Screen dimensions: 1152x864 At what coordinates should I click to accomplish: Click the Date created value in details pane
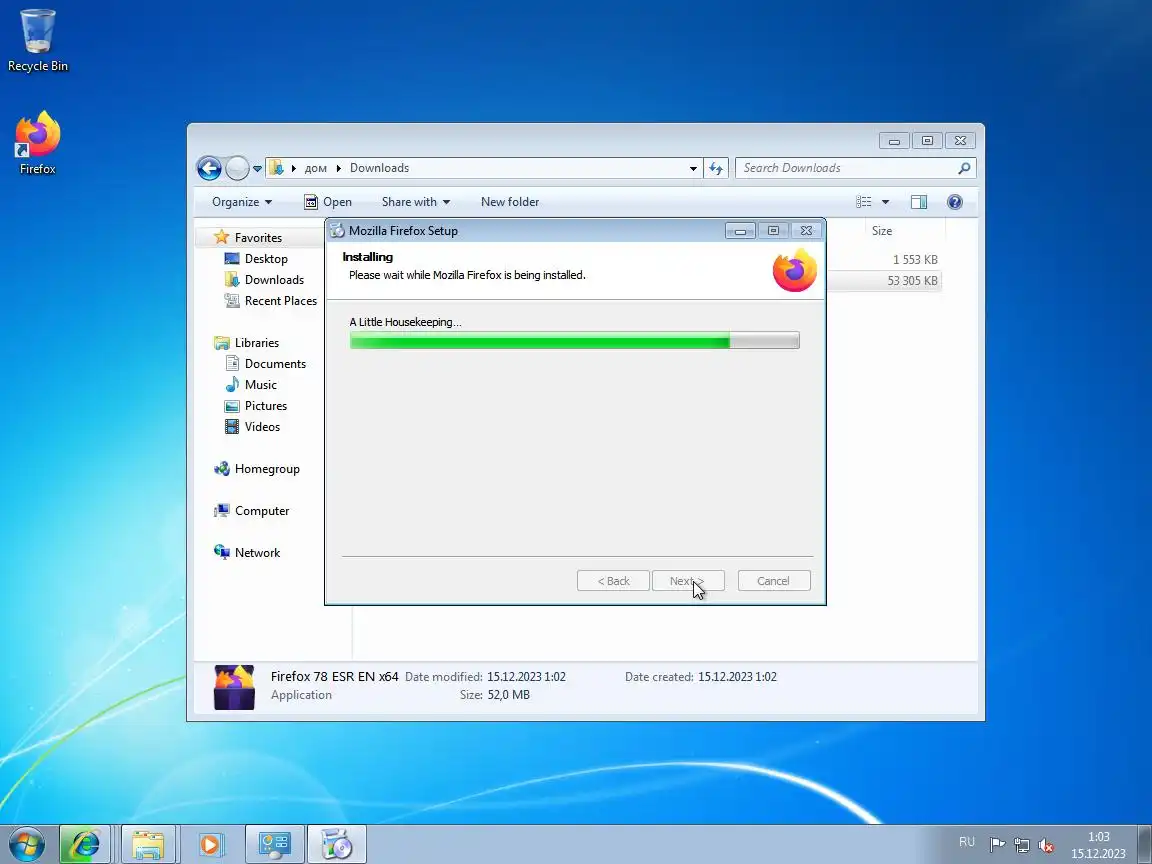[737, 677]
